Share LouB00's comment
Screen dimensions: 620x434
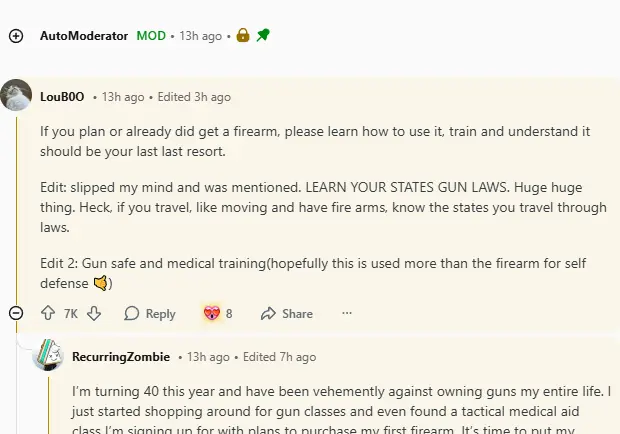coord(287,313)
